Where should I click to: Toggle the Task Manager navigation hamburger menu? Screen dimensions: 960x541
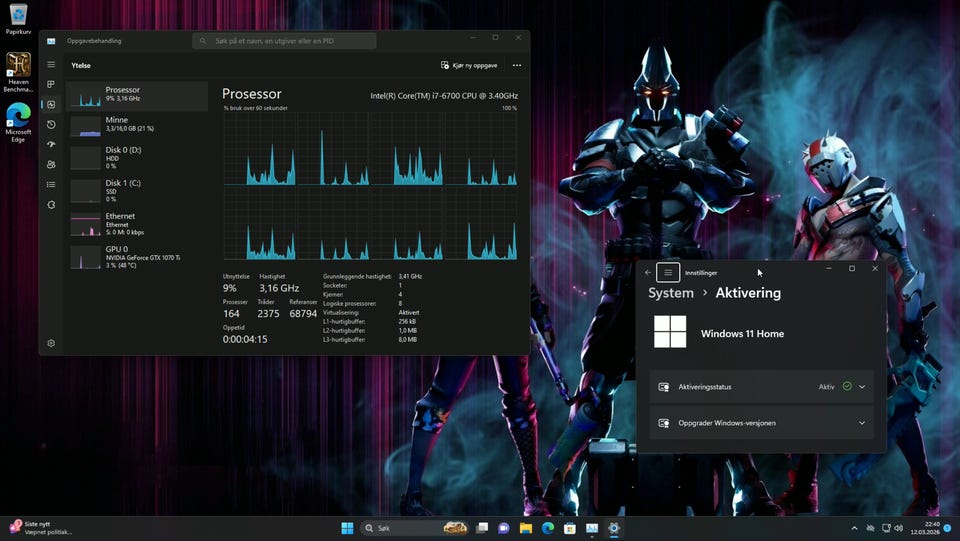click(51, 65)
